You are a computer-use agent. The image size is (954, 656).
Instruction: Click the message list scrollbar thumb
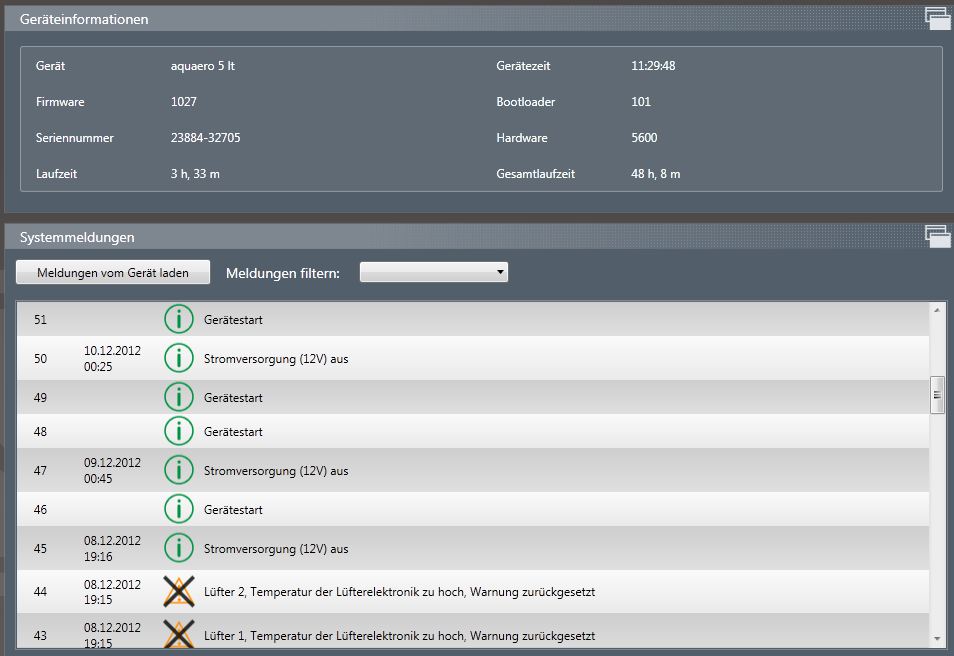click(x=937, y=394)
